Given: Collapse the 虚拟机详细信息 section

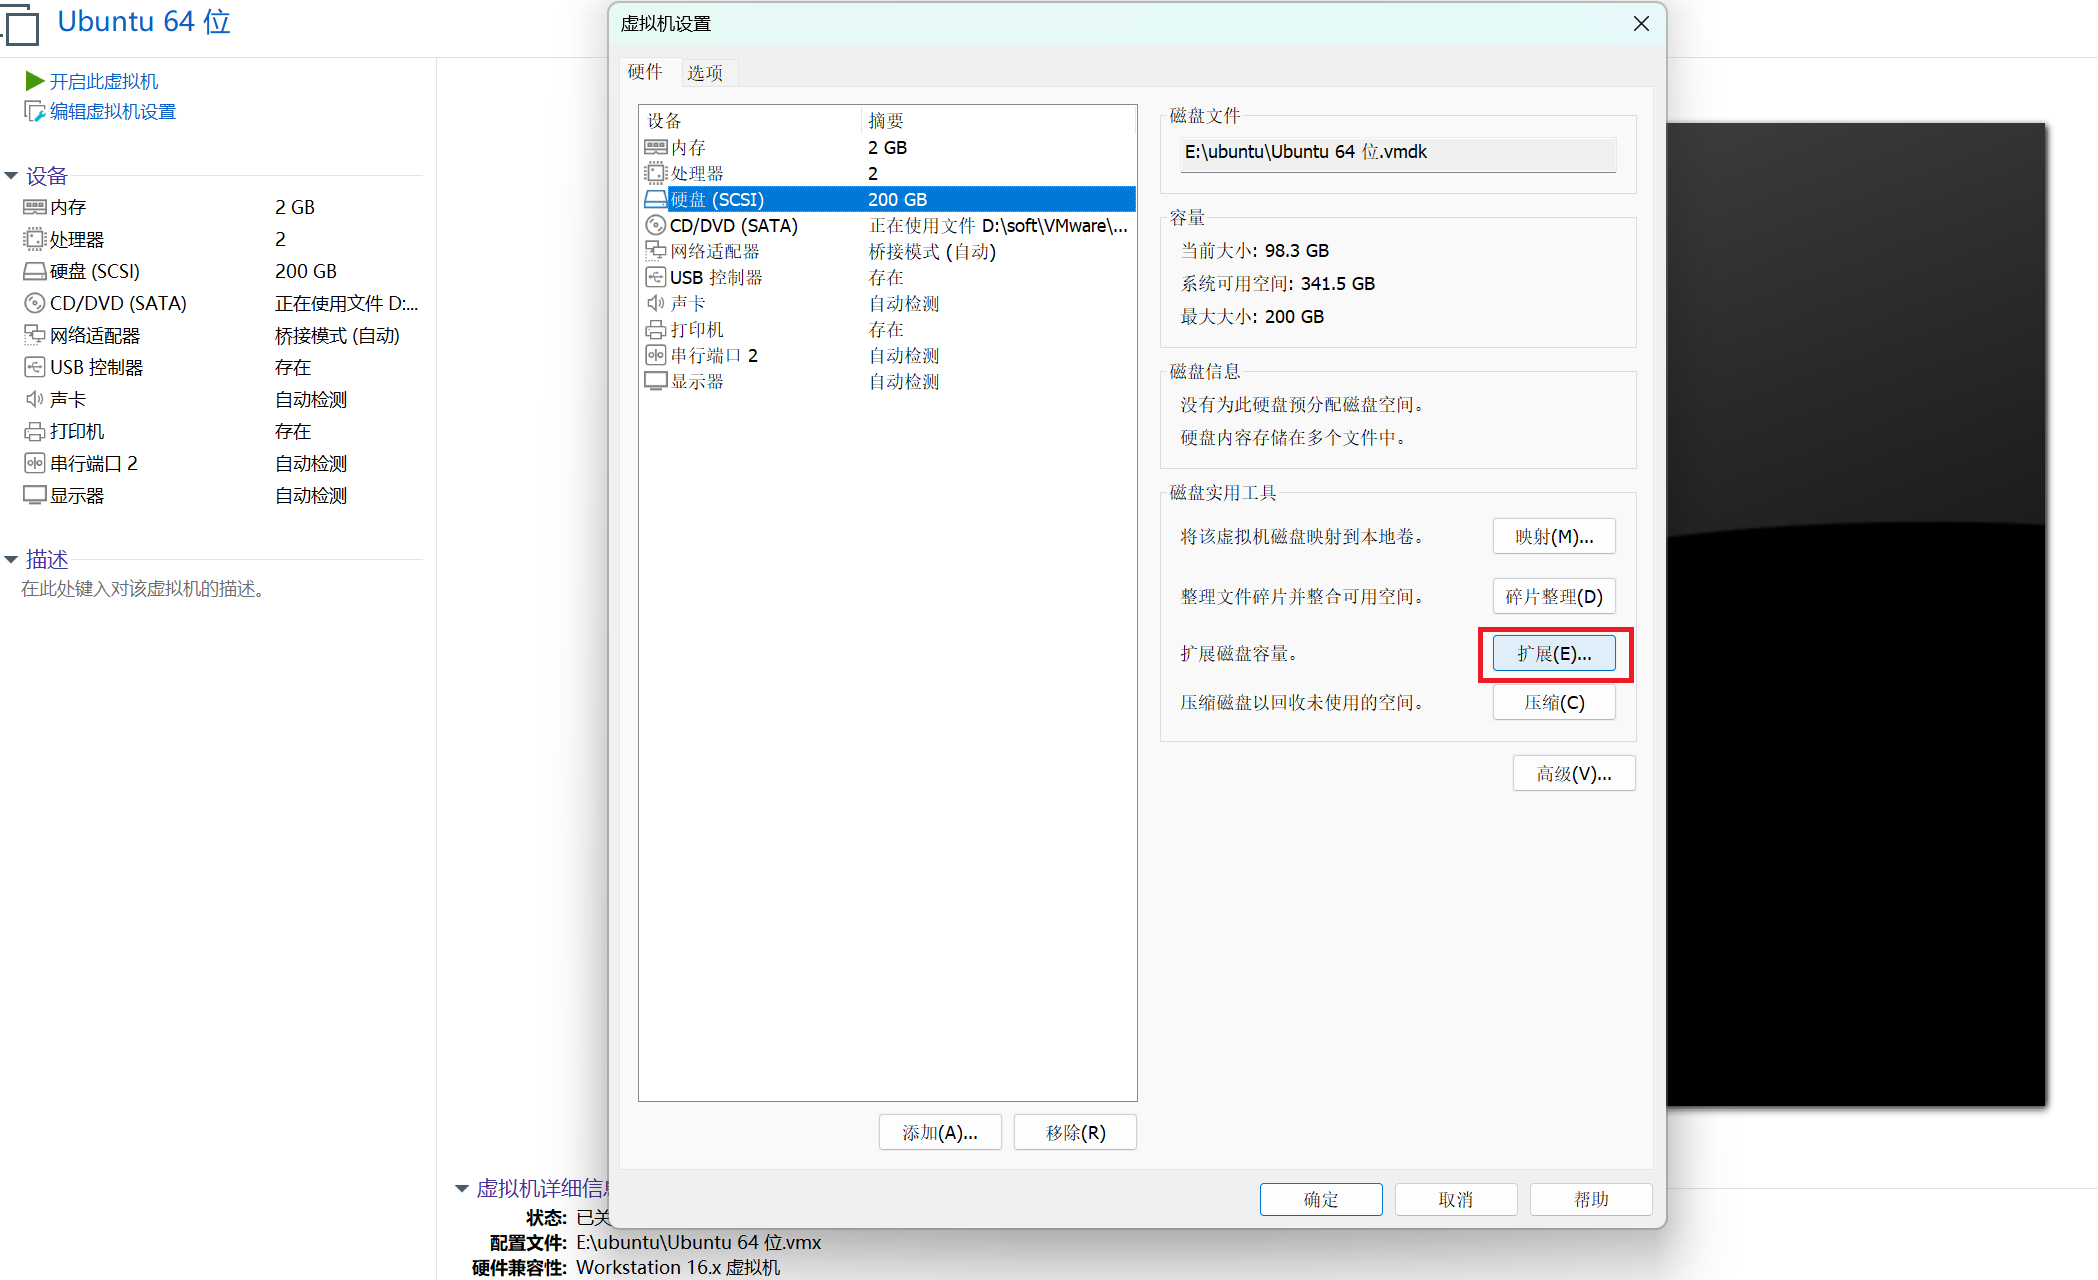Looking at the screenshot, I should coord(462,1189).
